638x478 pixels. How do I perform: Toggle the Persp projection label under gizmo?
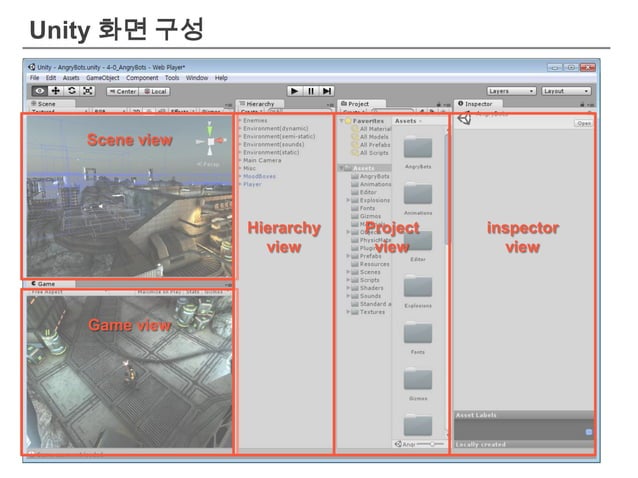pyautogui.click(x=208, y=164)
